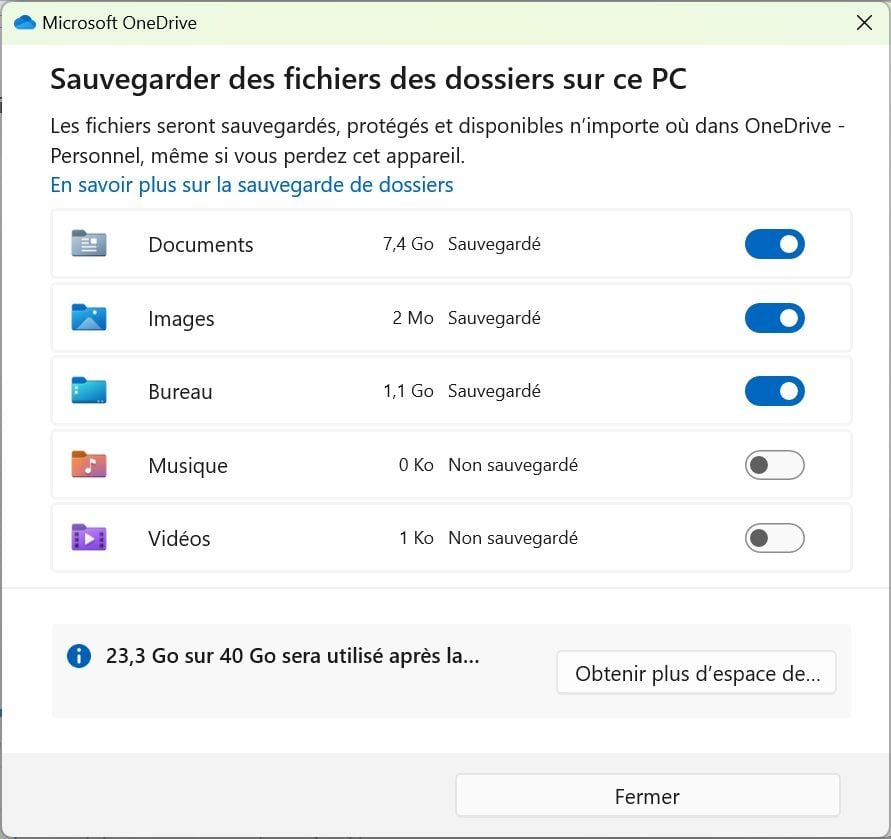Click the '7,4 Go' size value
The image size is (891, 839).
(408, 244)
